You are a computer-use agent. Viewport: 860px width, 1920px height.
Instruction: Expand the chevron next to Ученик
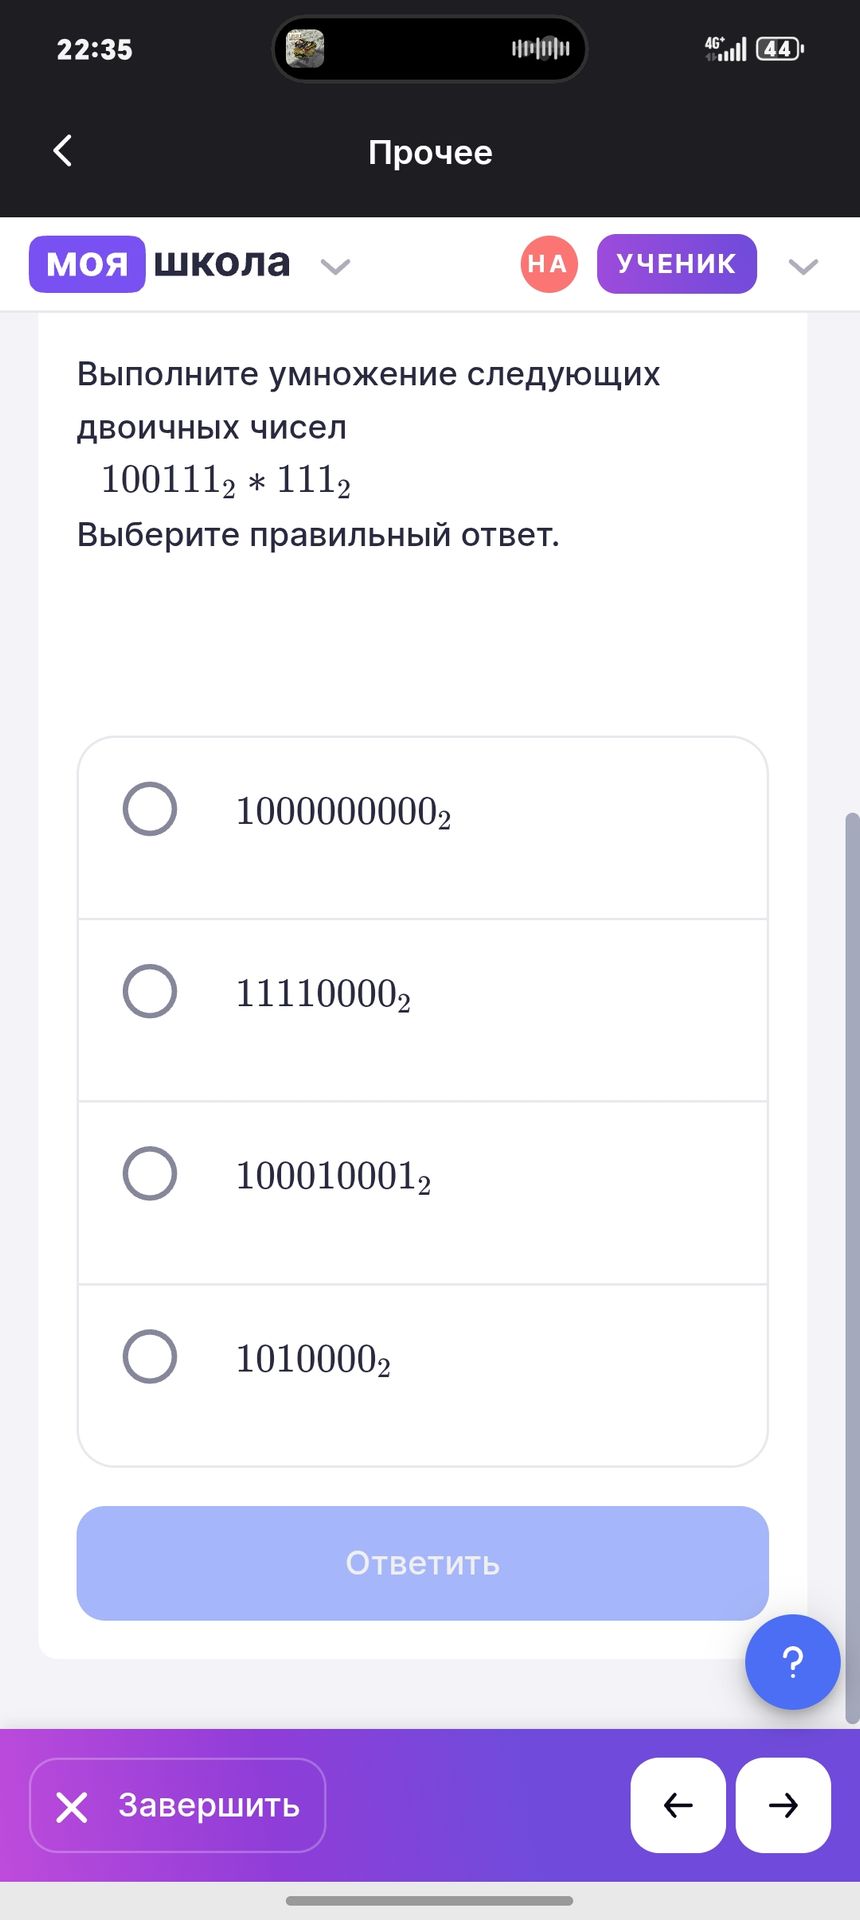pos(803,266)
